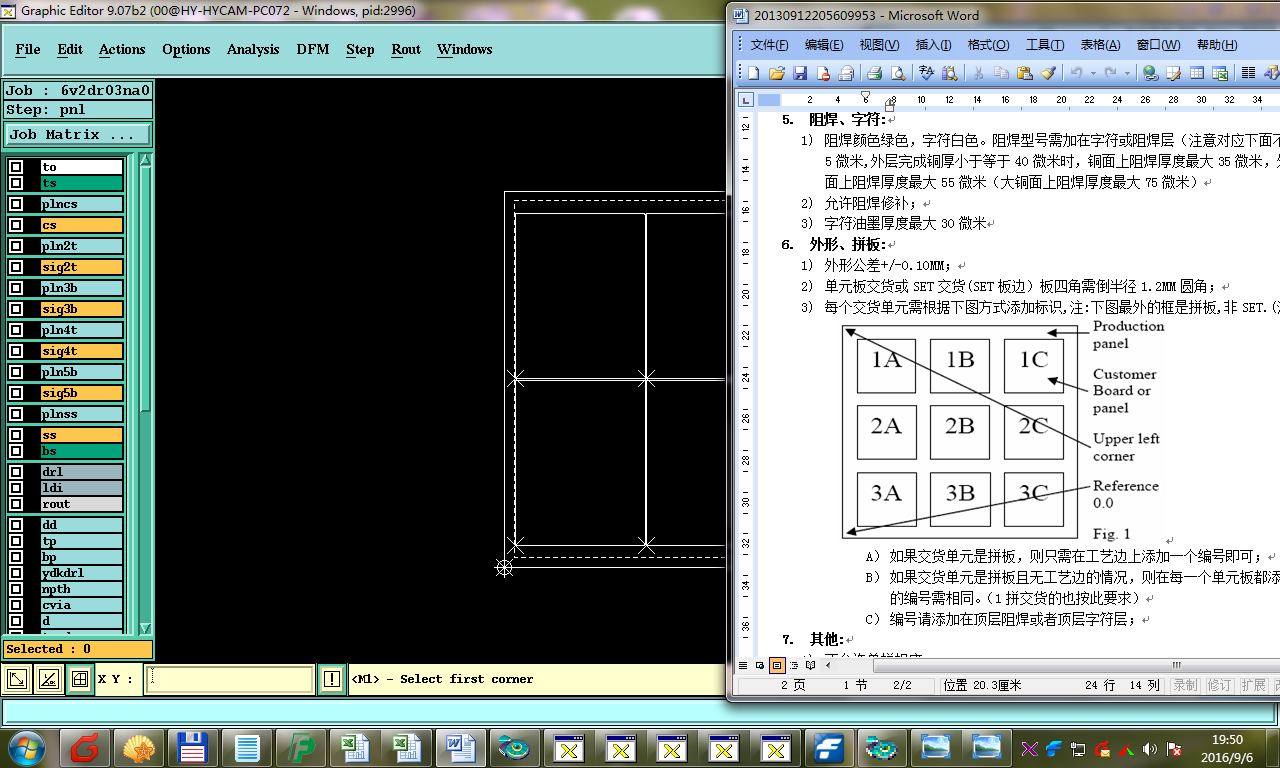Toggle the 'ts' layer checkbox

pos(17,183)
